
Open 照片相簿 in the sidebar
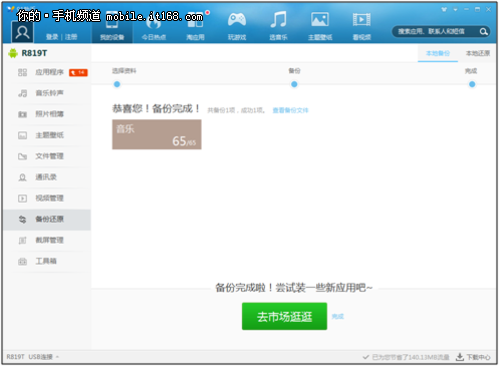click(47, 114)
